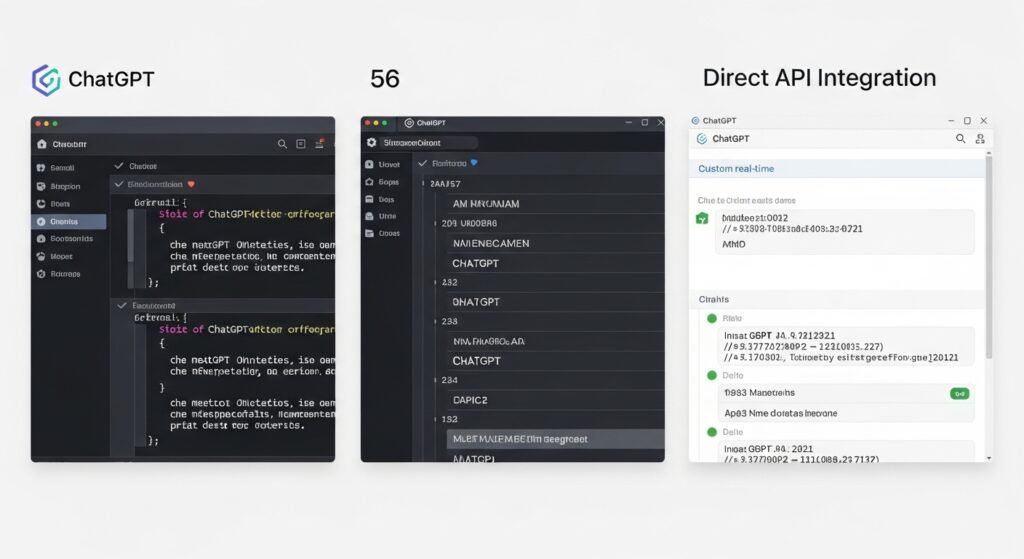
Task: Select the 0HATGPT row under 232
Action: tap(555, 302)
